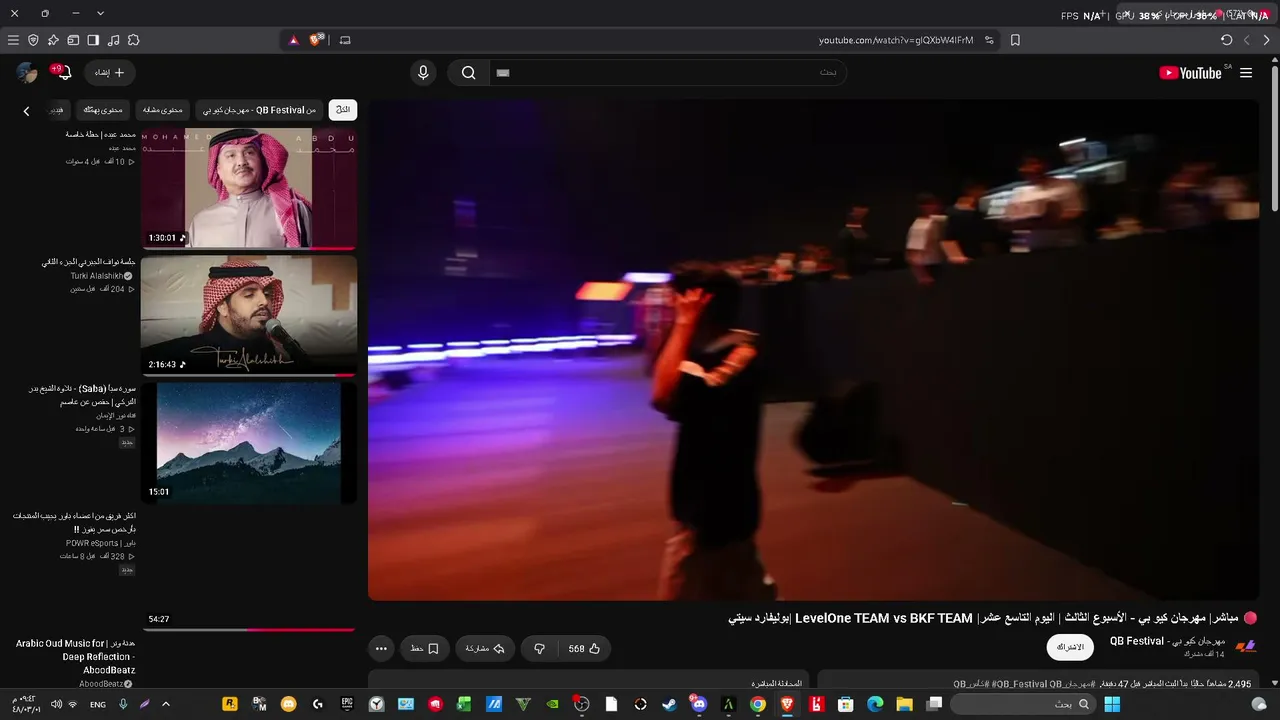Save the video to a playlist
1280x720 pixels.
[425, 649]
